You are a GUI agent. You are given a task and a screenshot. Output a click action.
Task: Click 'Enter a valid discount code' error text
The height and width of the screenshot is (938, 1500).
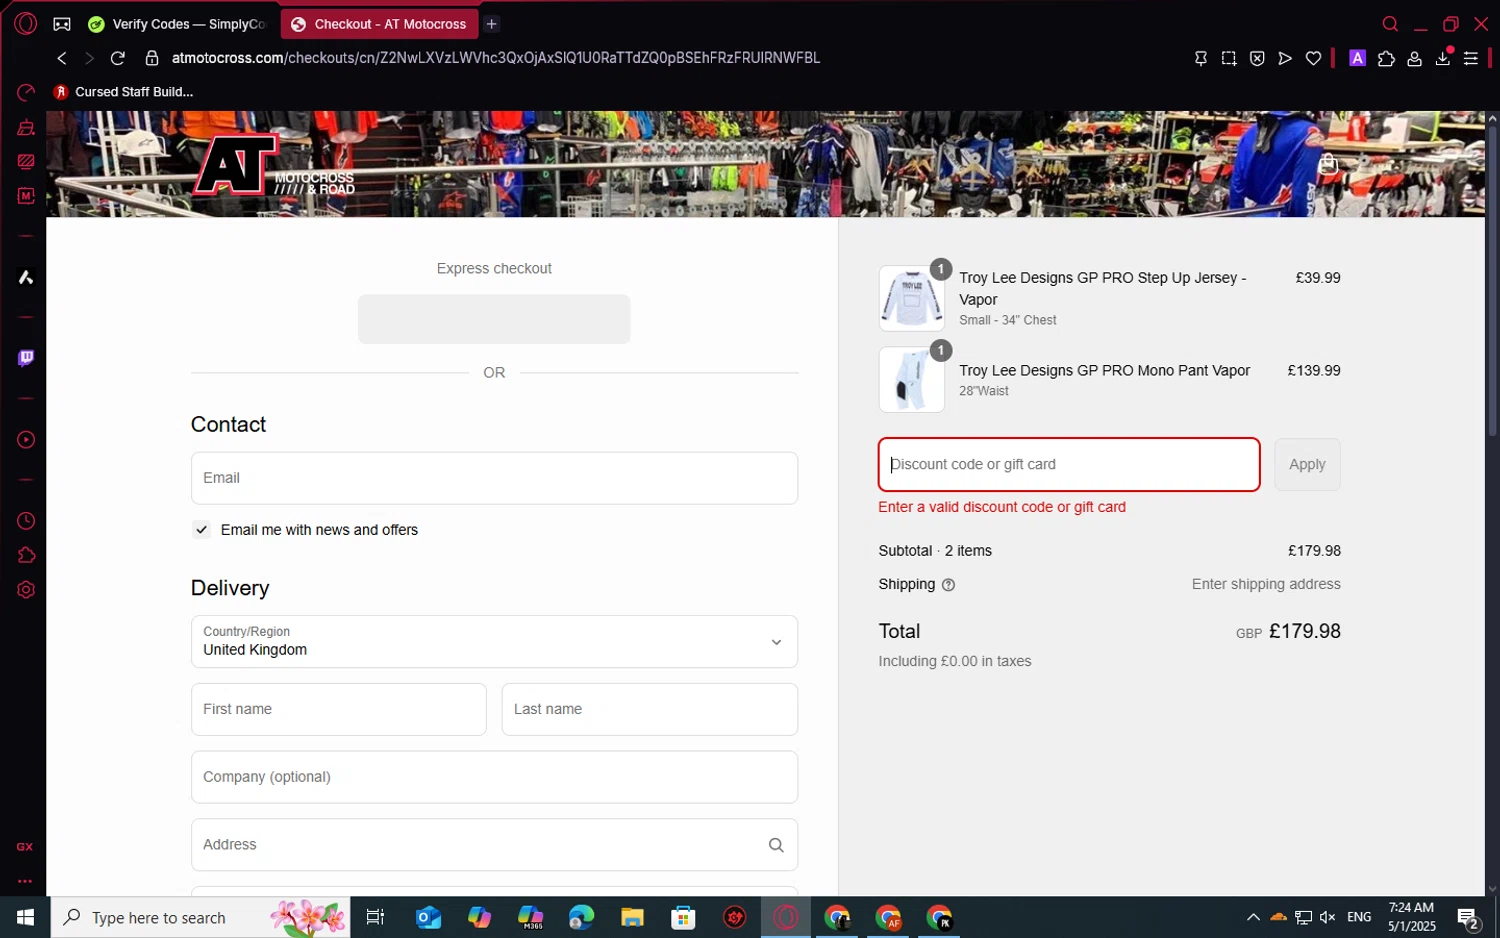click(x=1002, y=507)
